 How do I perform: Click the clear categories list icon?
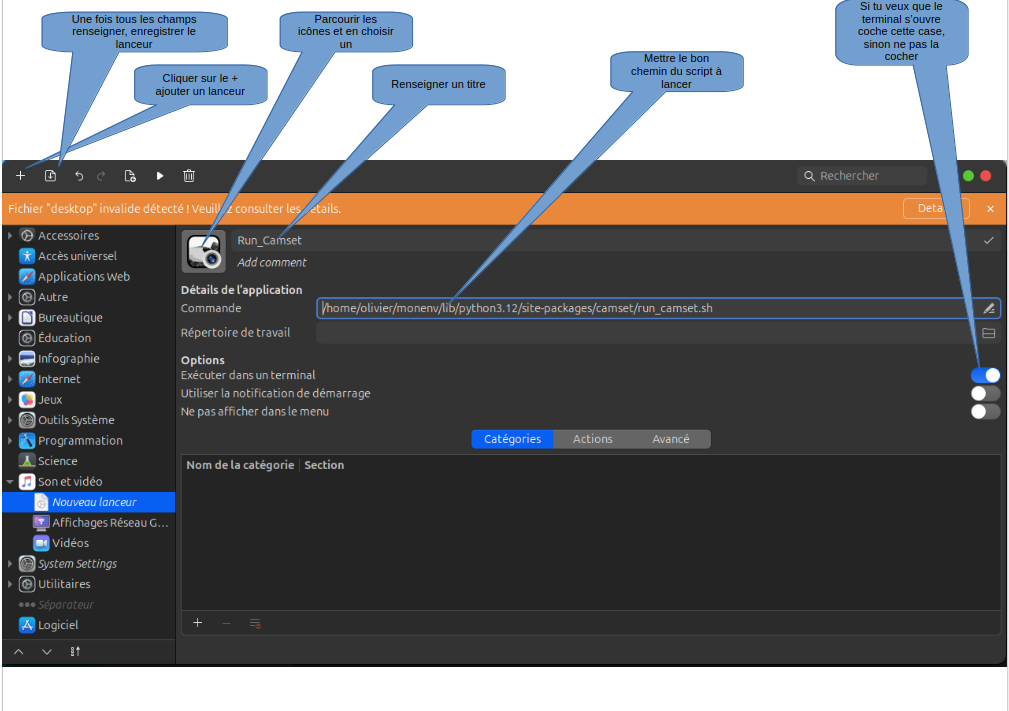point(255,623)
